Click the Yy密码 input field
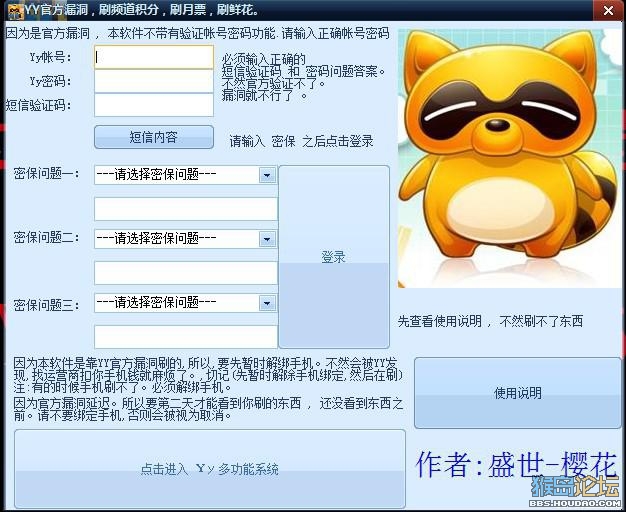The height and width of the screenshot is (512, 626). click(x=154, y=81)
